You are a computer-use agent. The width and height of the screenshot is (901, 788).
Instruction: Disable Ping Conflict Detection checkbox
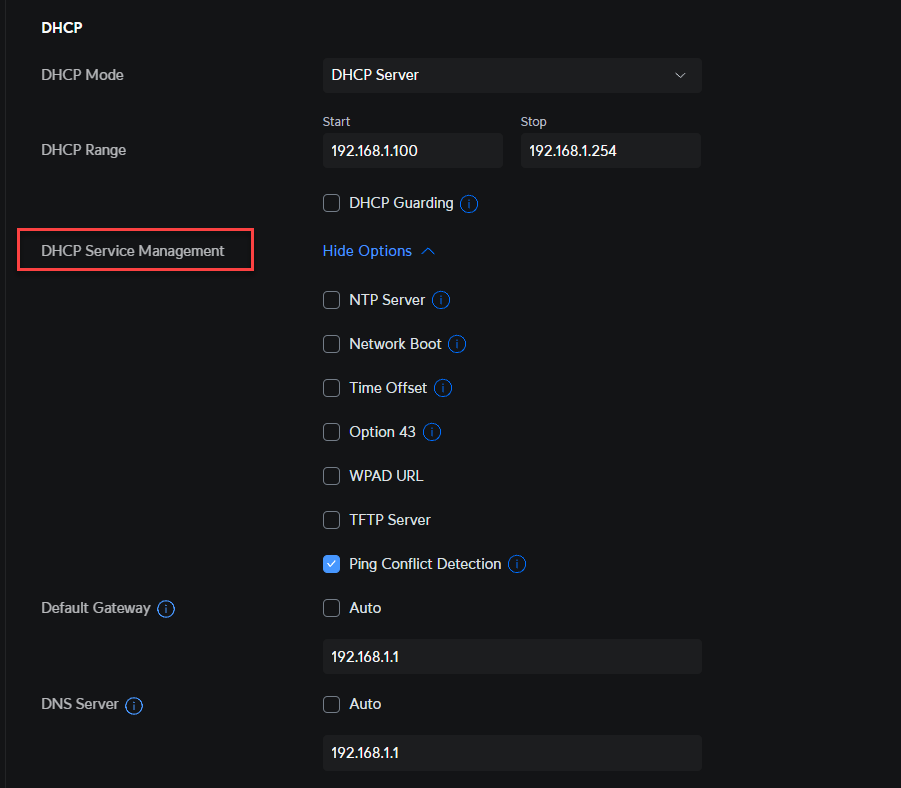(332, 564)
